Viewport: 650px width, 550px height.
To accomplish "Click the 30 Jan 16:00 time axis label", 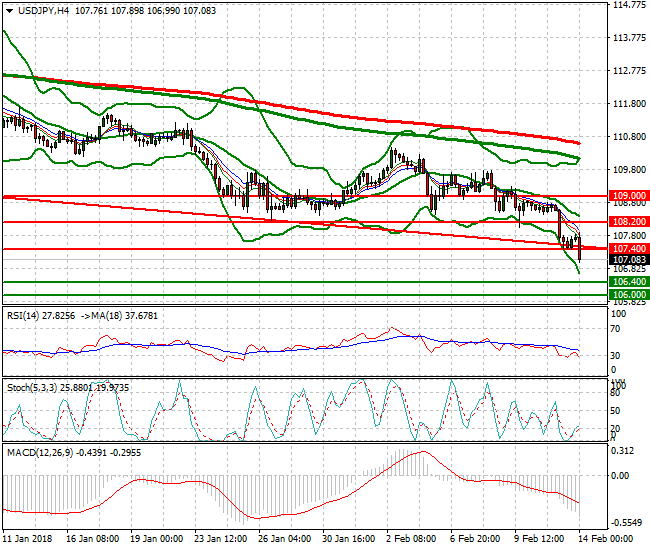I will (x=349, y=539).
